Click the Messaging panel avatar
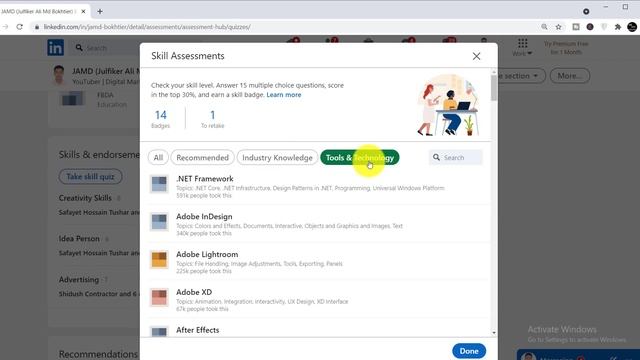Image resolution: width=640 pixels, height=360 pixels. coord(528,357)
